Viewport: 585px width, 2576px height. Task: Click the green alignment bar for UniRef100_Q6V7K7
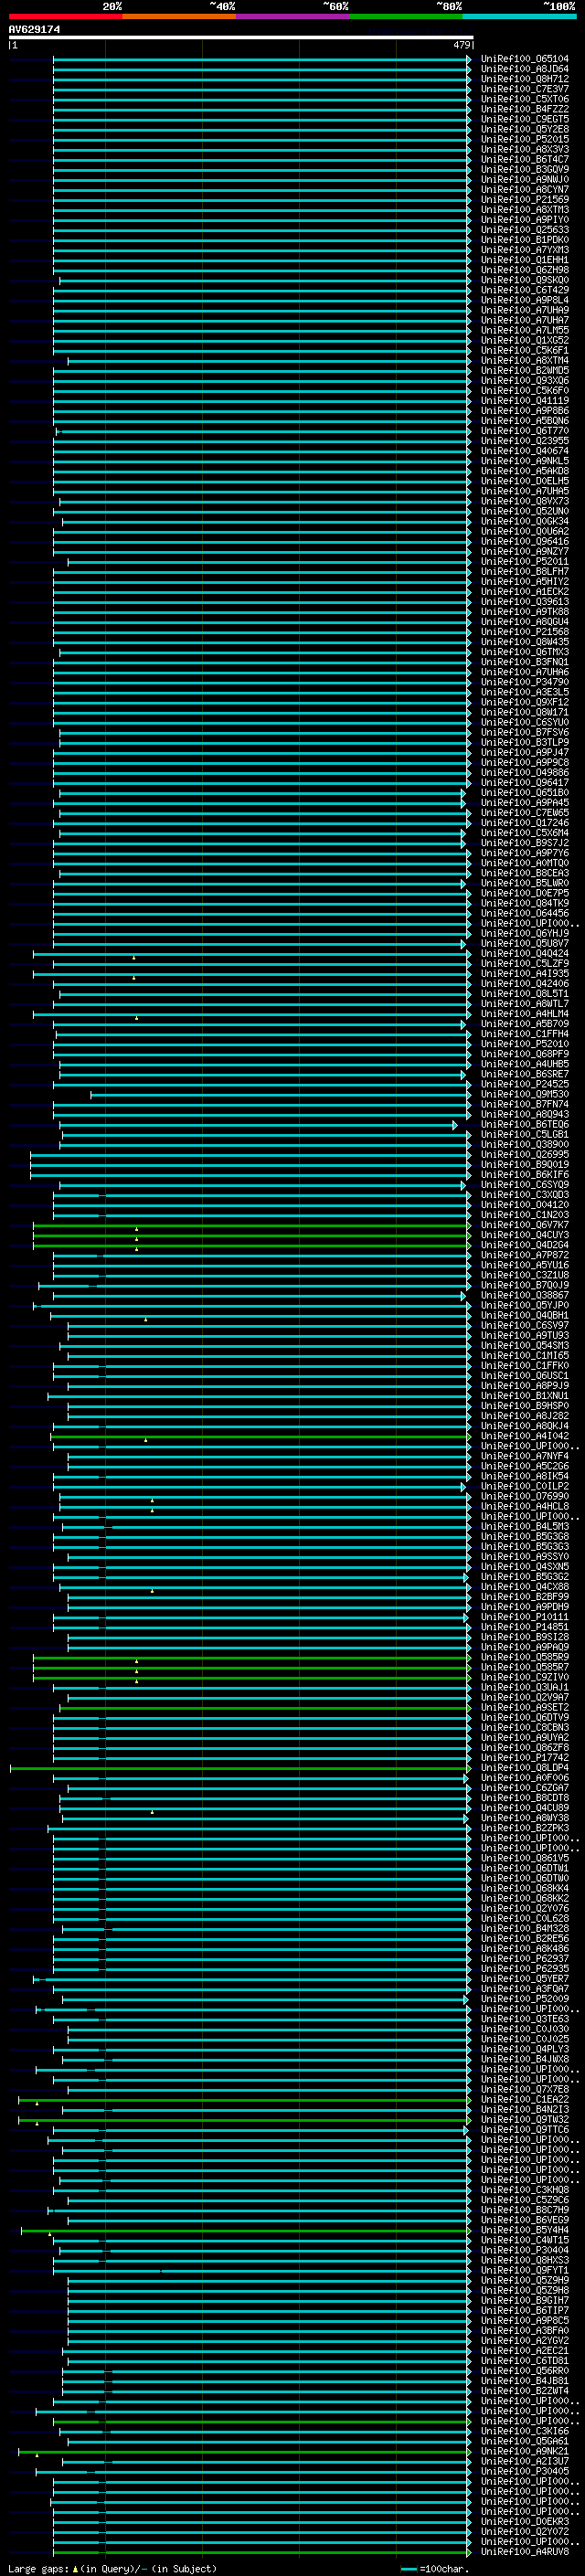(251, 1225)
